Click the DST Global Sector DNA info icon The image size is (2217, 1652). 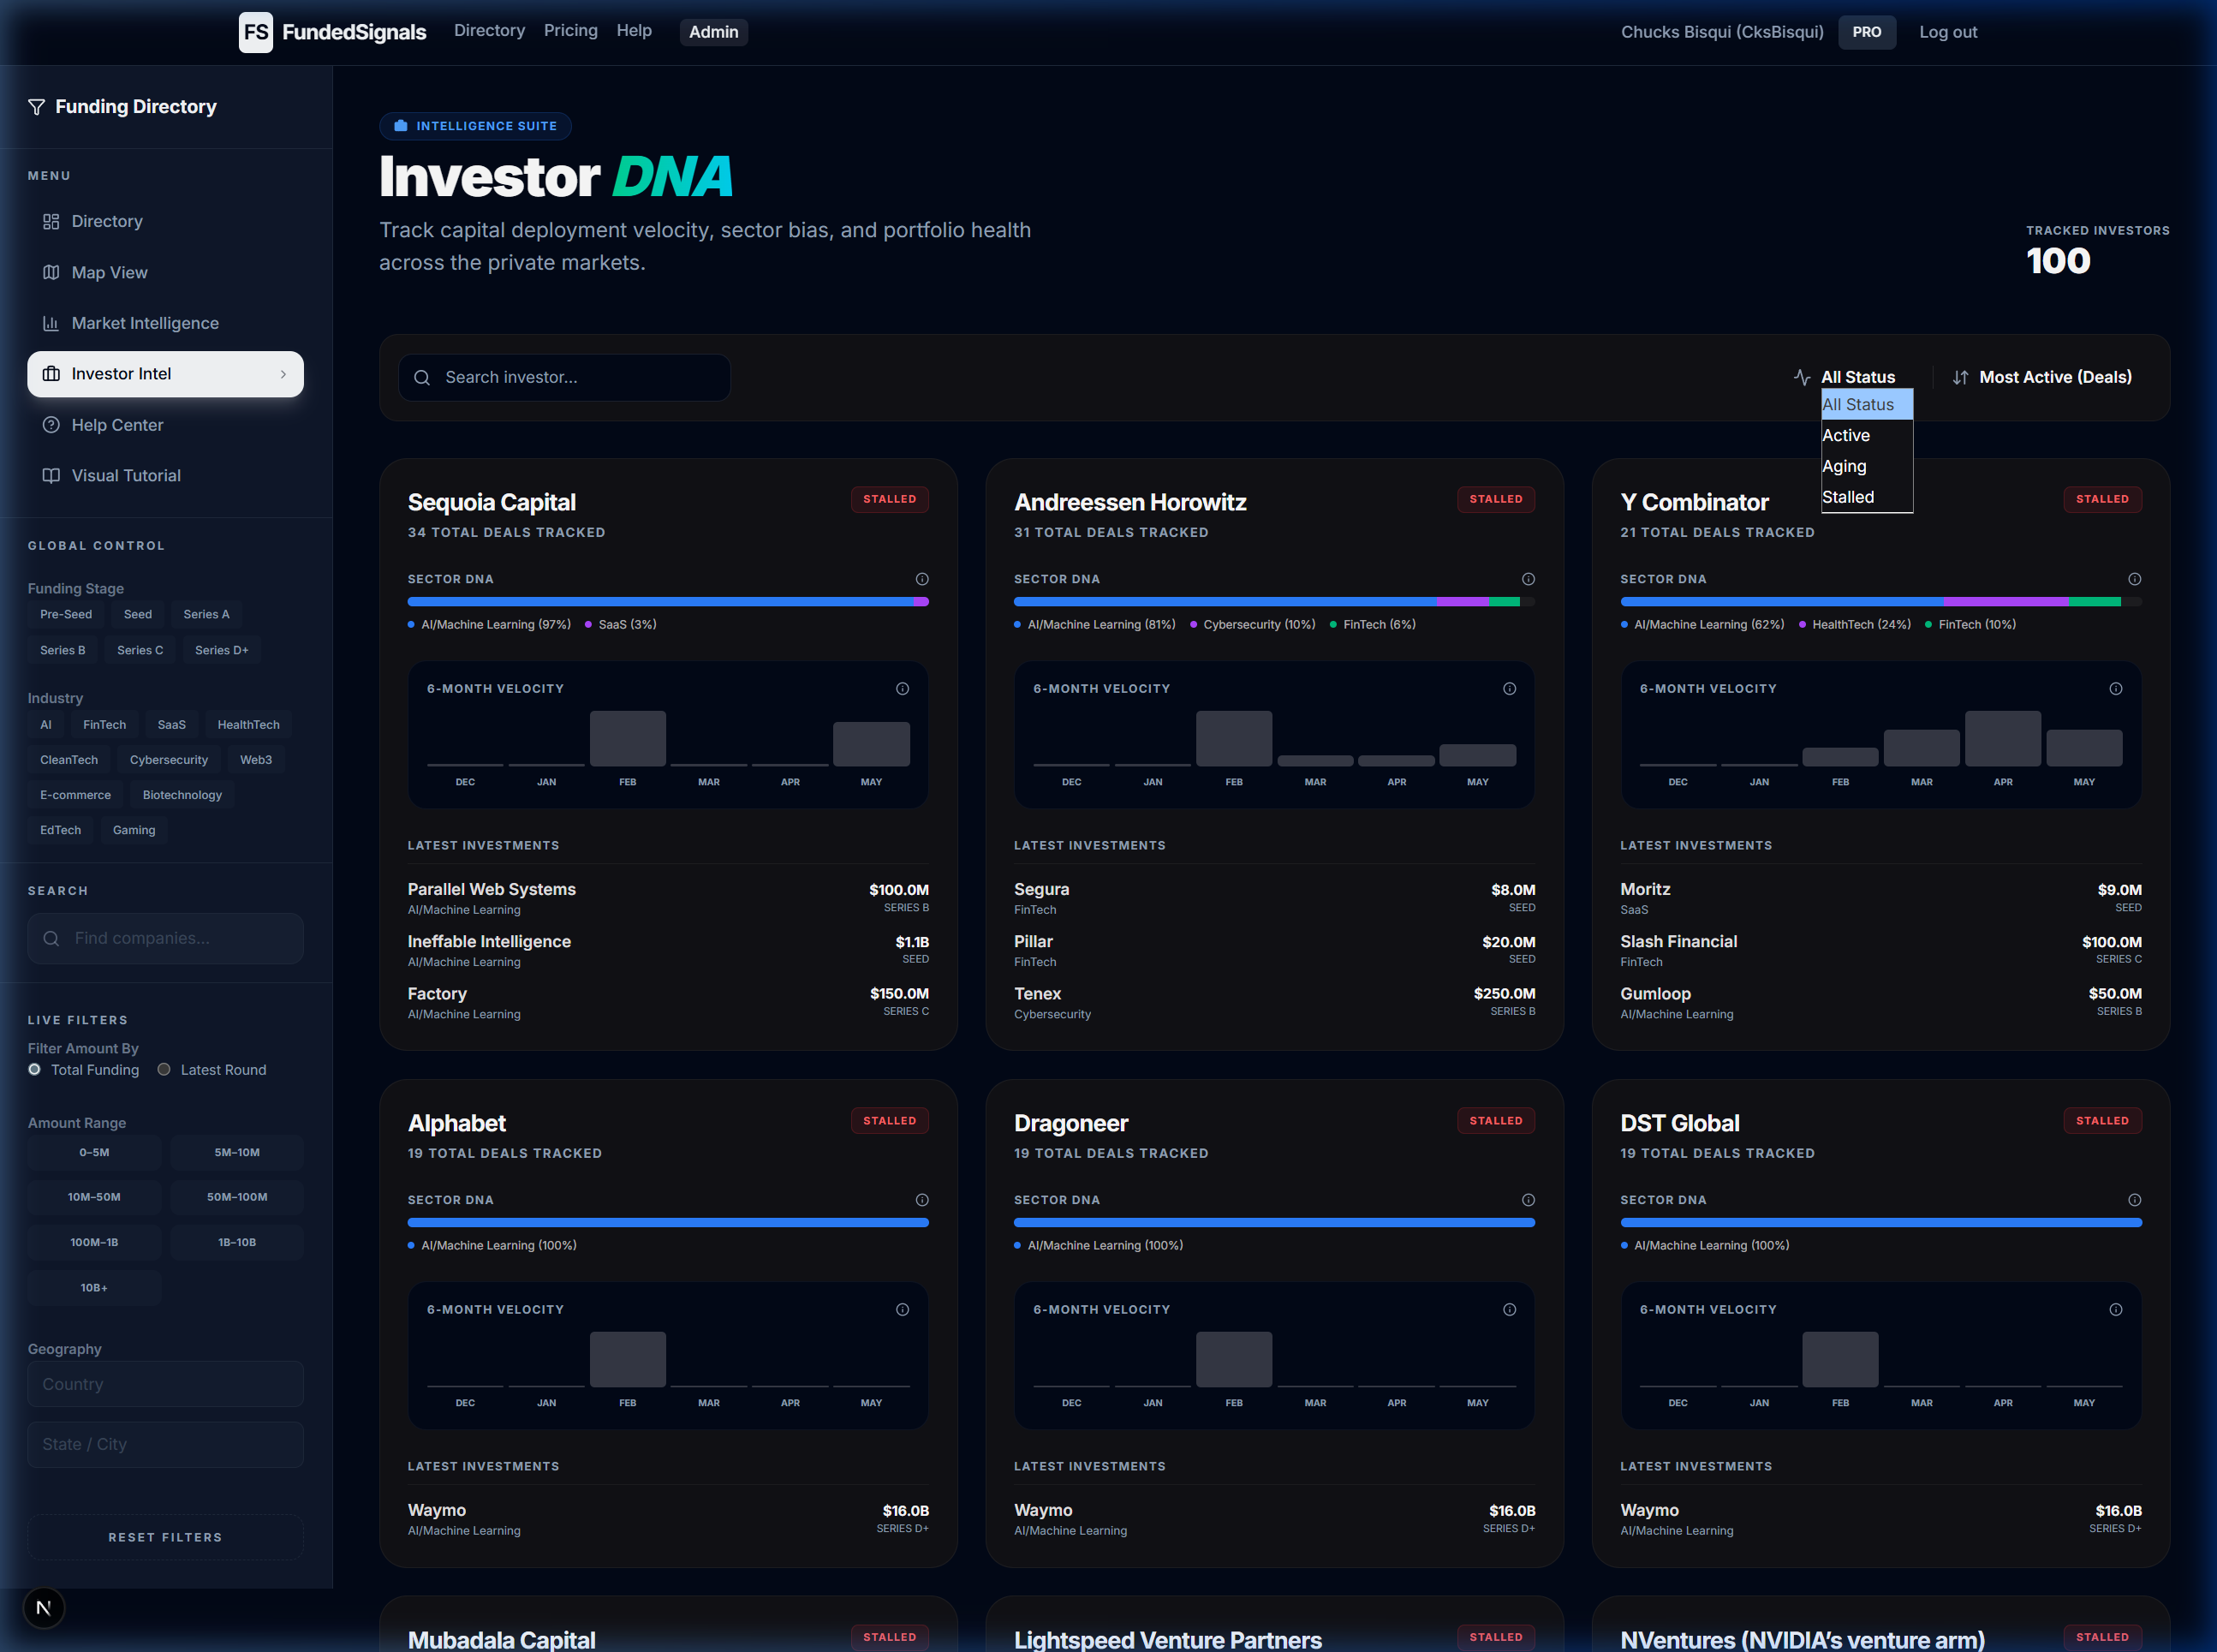2134,1200
